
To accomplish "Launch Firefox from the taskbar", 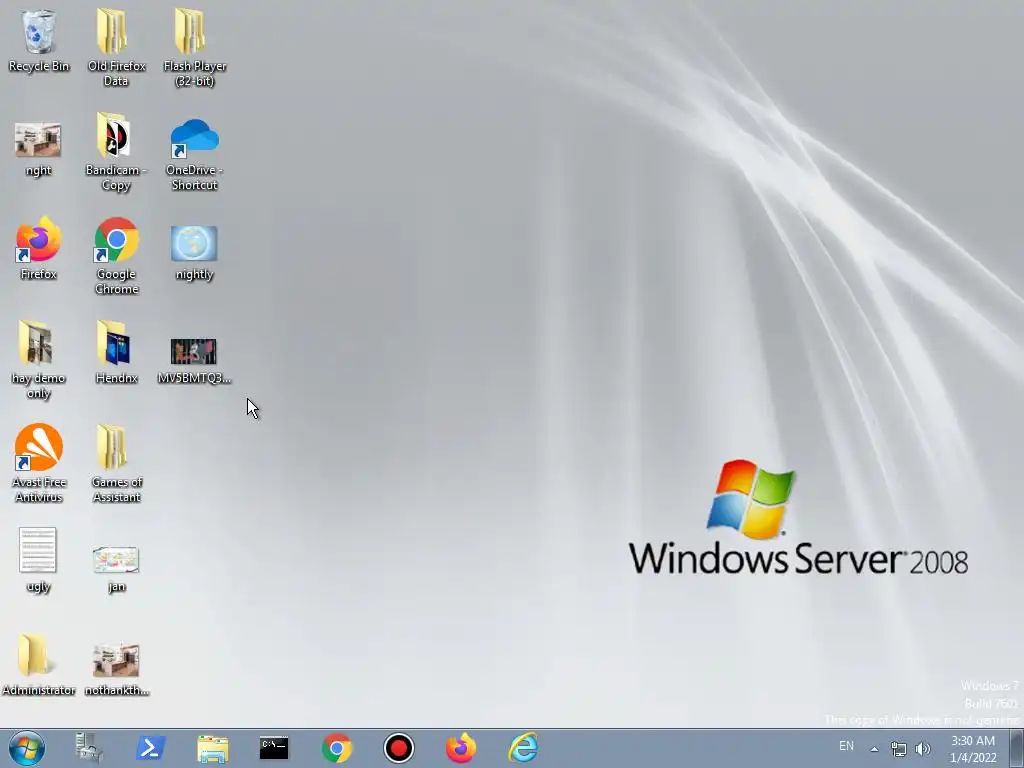I will [460, 748].
